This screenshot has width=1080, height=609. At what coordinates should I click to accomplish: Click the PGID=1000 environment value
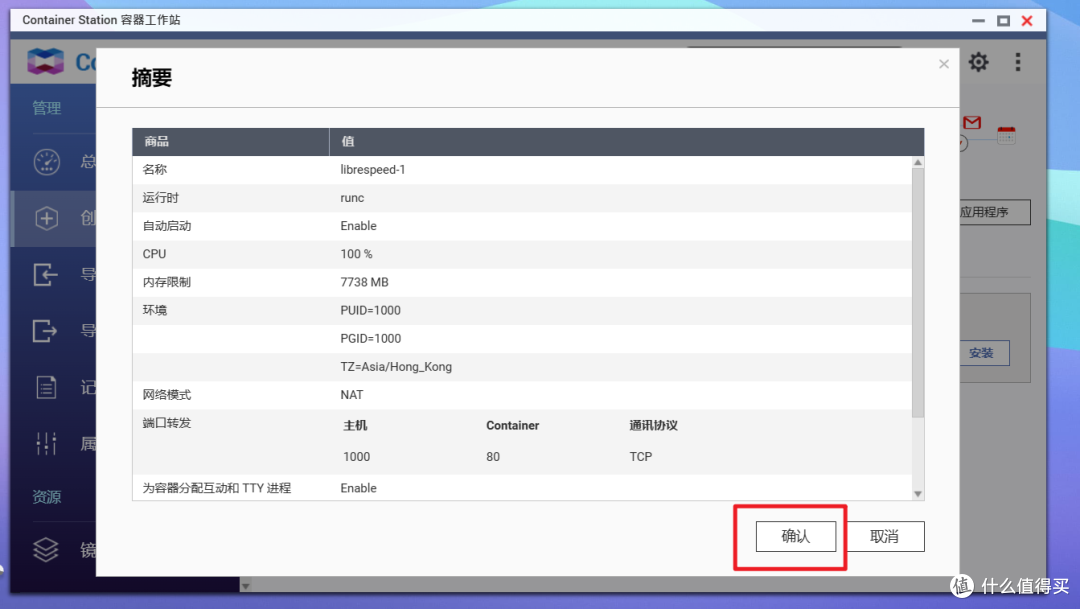tap(371, 339)
